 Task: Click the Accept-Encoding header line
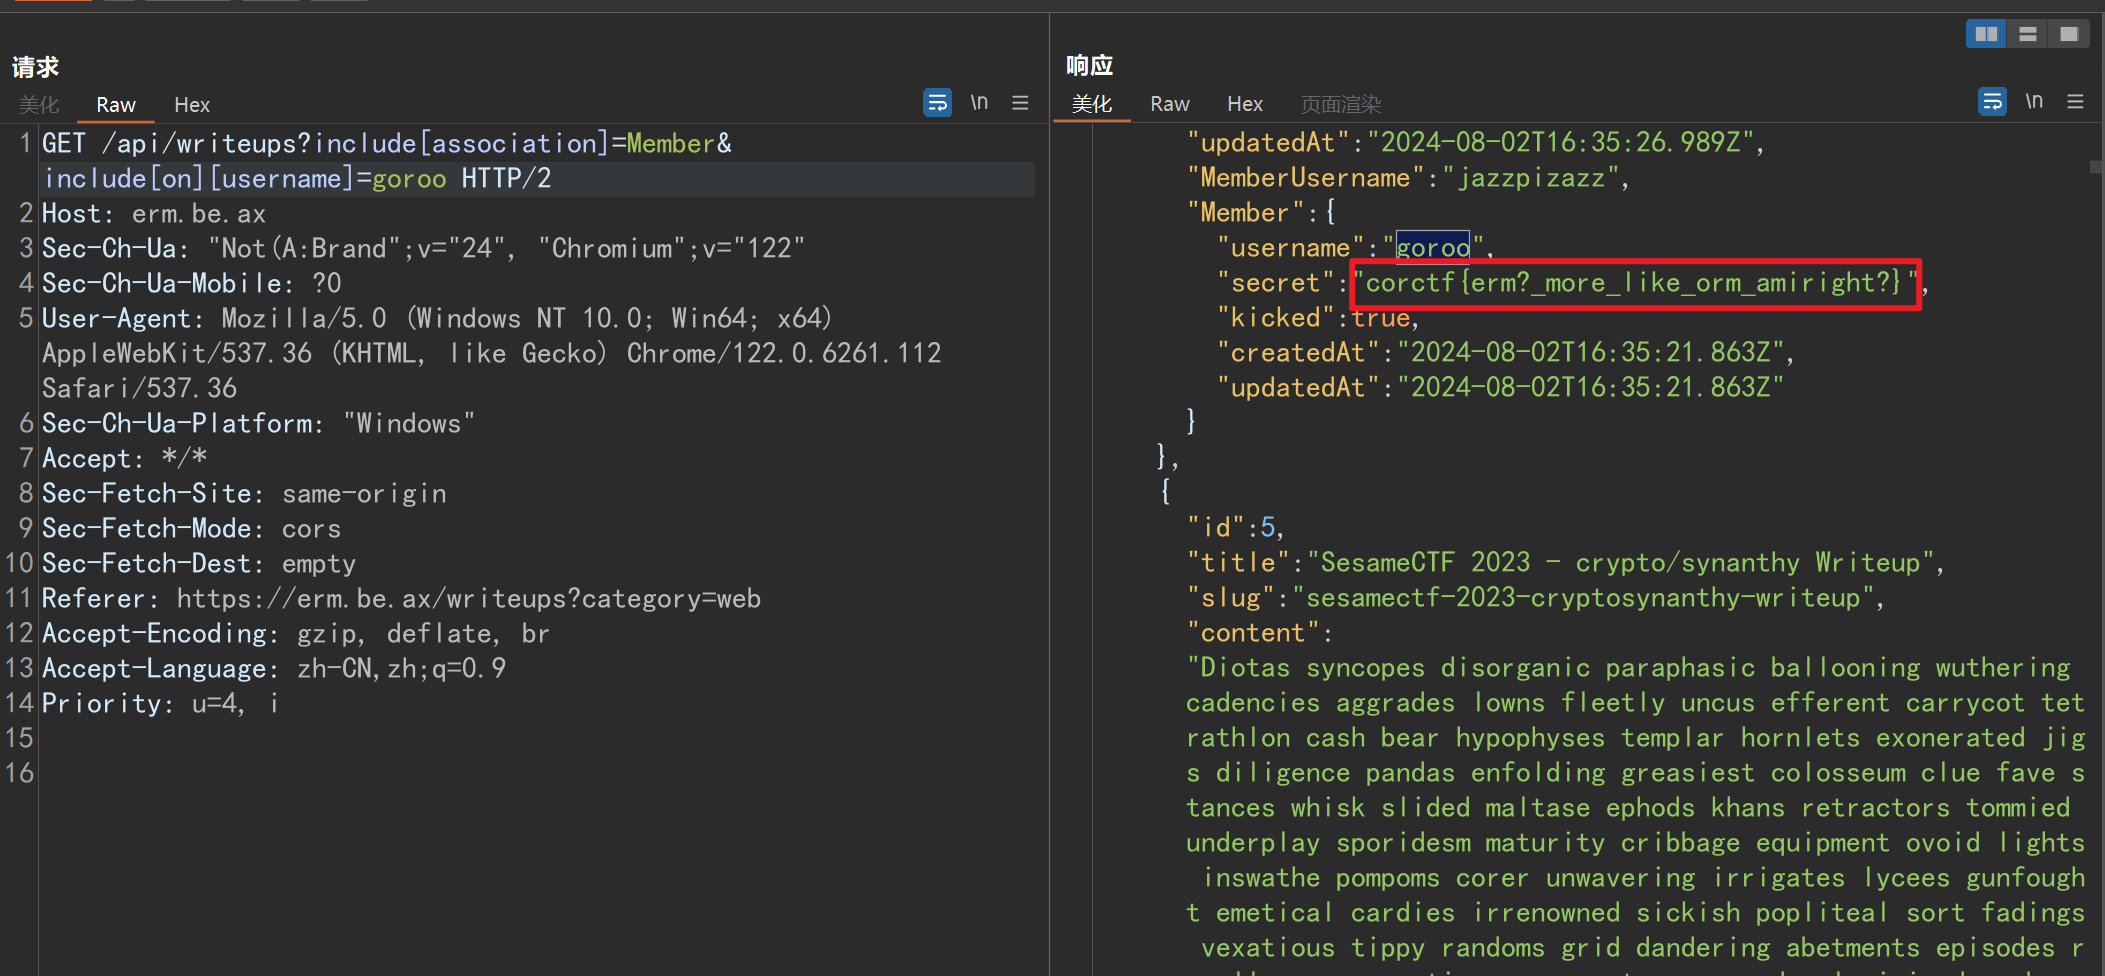(x=296, y=634)
